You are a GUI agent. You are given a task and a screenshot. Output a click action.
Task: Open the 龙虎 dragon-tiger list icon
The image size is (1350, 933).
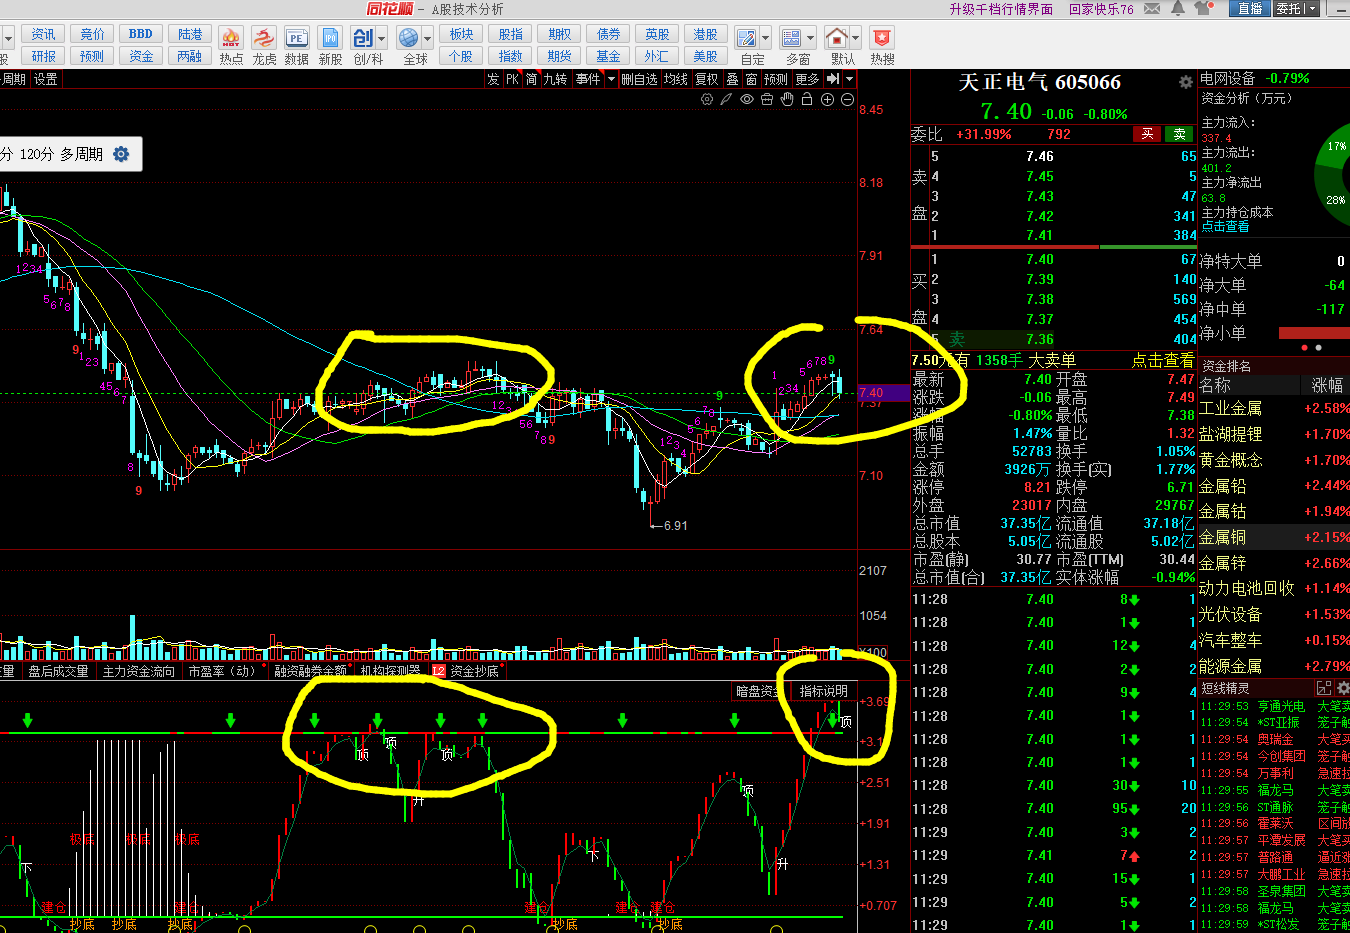pos(264,39)
